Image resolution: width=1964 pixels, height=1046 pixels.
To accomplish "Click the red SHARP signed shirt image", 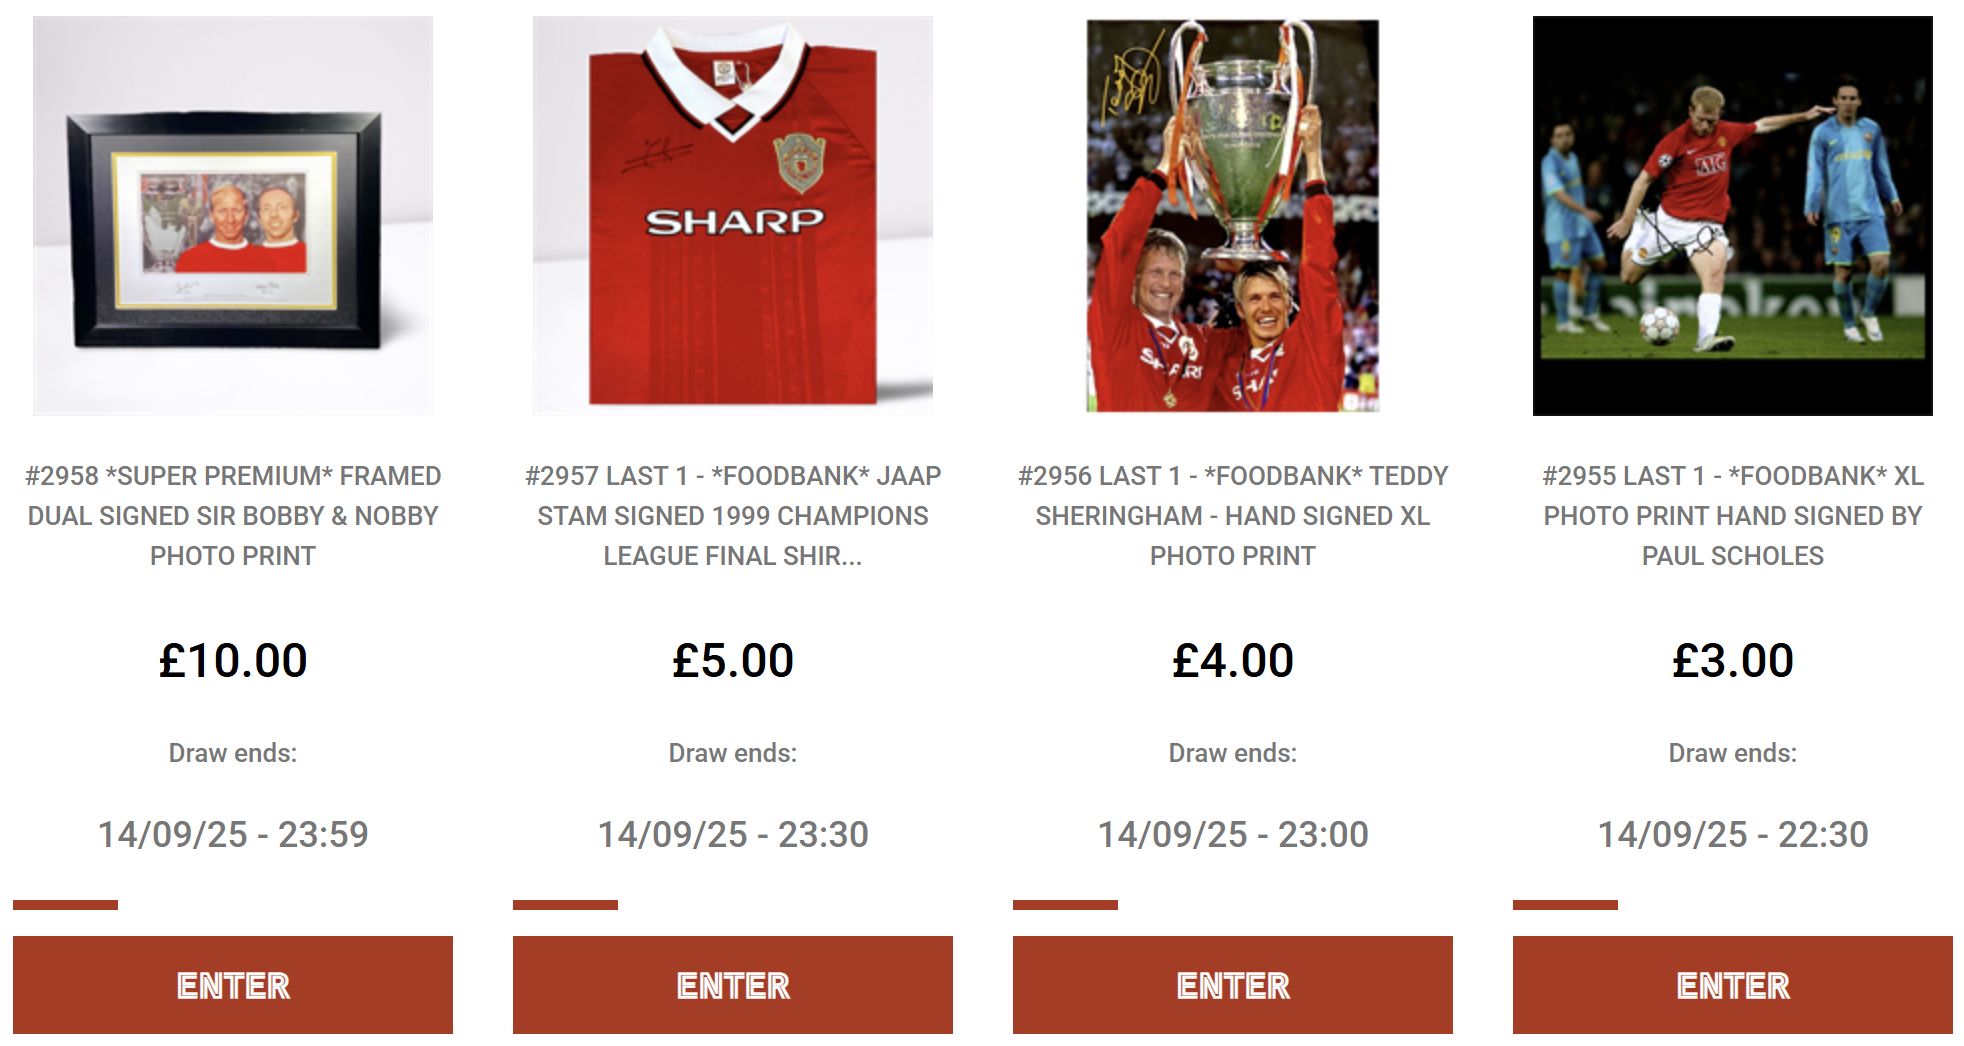I will pos(732,215).
